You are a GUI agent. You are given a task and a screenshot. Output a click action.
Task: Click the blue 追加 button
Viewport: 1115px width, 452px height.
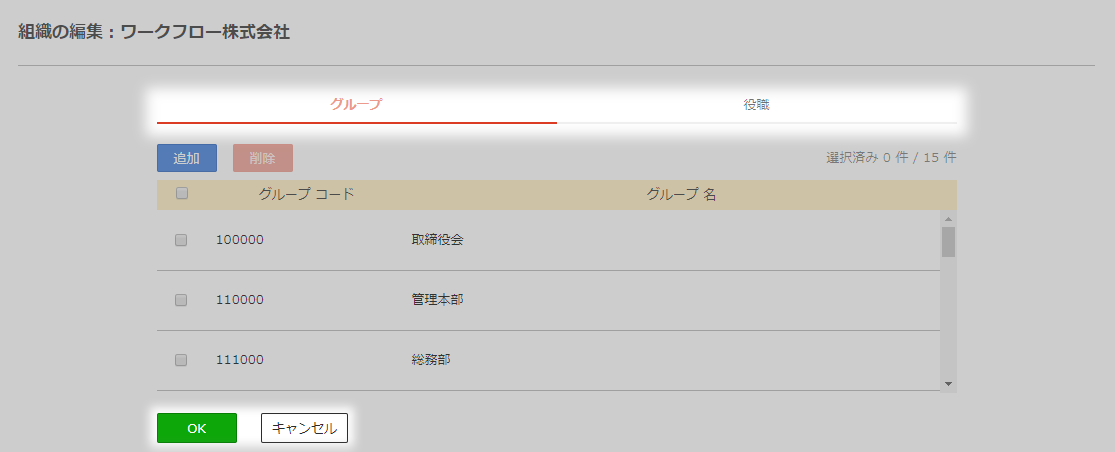pyautogui.click(x=187, y=158)
